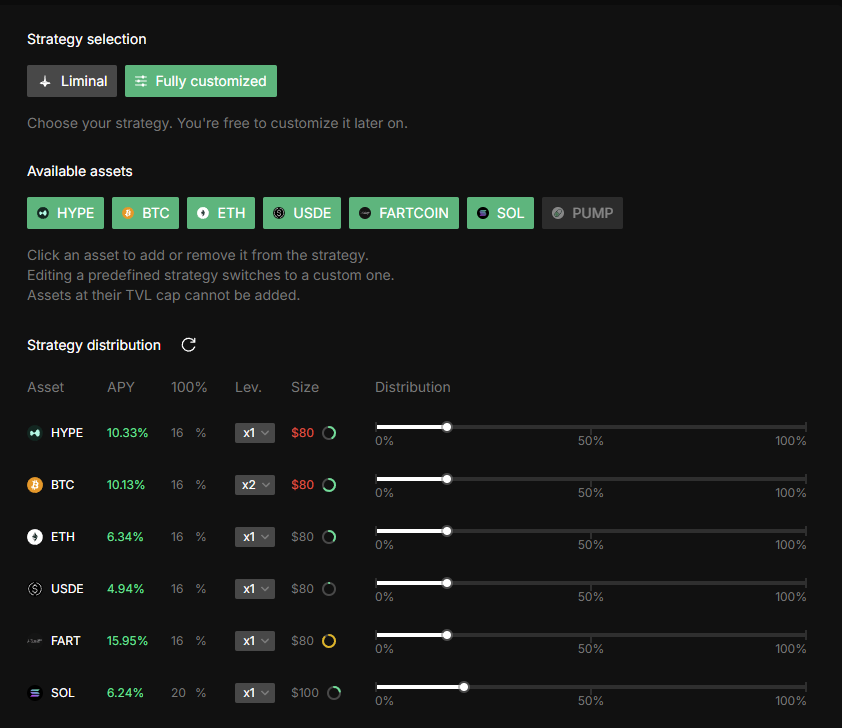
Task: Click SOL APY value 6.24%
Action: tap(125, 693)
